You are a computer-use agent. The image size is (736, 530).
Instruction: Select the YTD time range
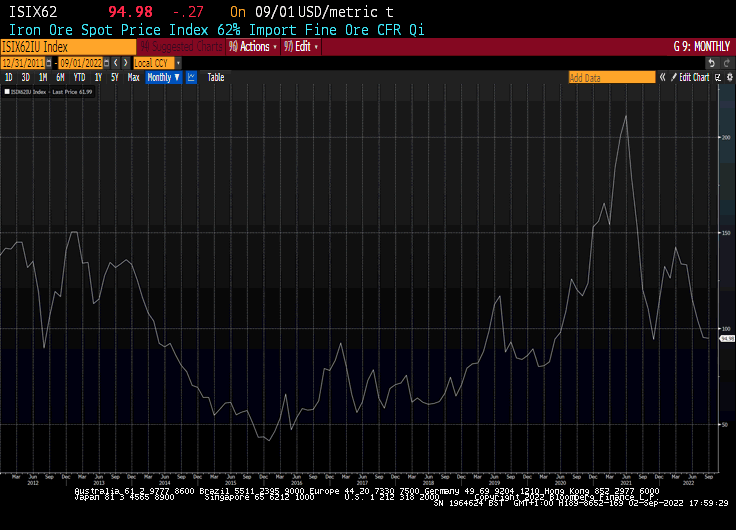[79, 77]
